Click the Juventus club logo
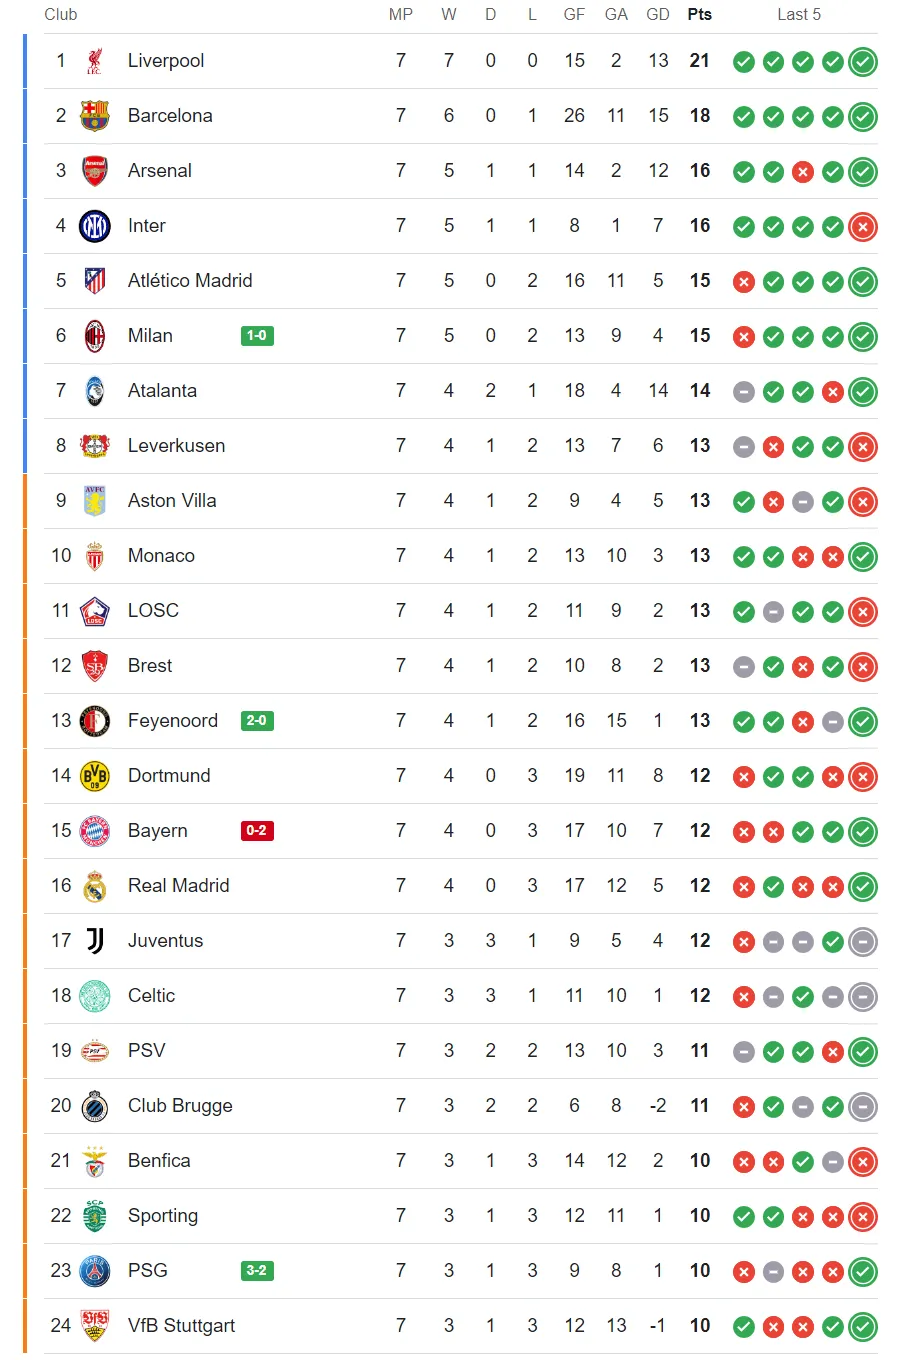Viewport: 904px width, 1360px height. tap(94, 941)
